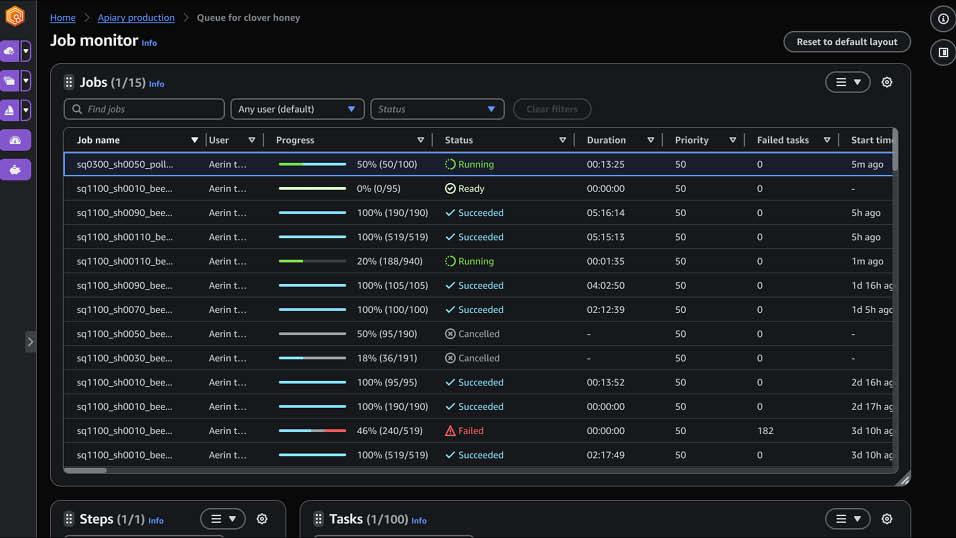The width and height of the screenshot is (956, 538).
Task: Sort by Job name column arrow
Action: 194,140
